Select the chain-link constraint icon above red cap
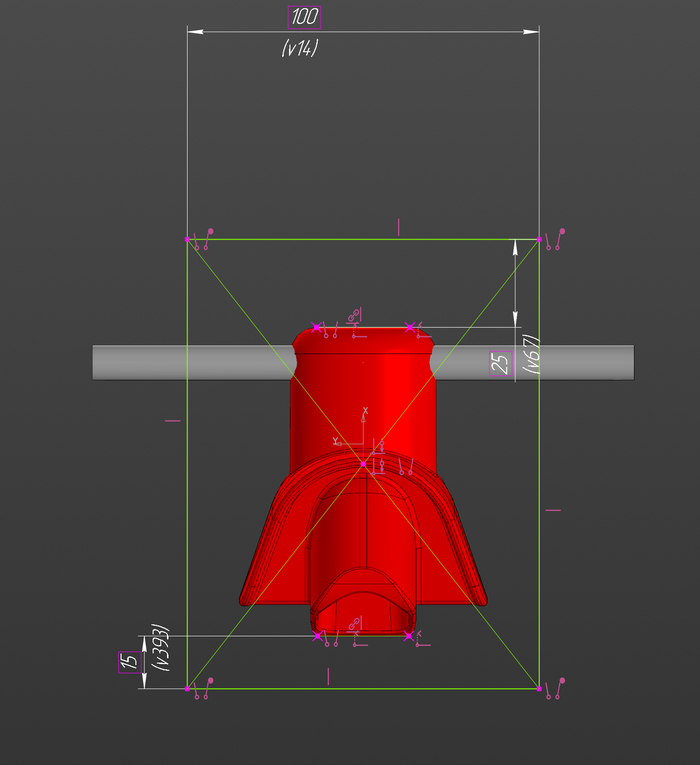The height and width of the screenshot is (765, 700). [x=353, y=317]
